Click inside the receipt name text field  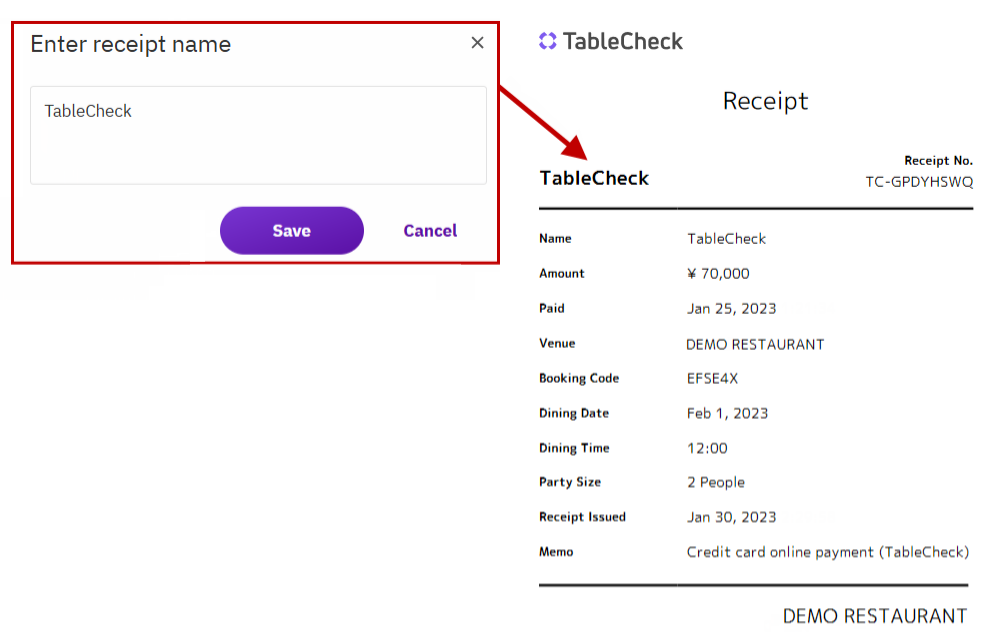coord(258,135)
